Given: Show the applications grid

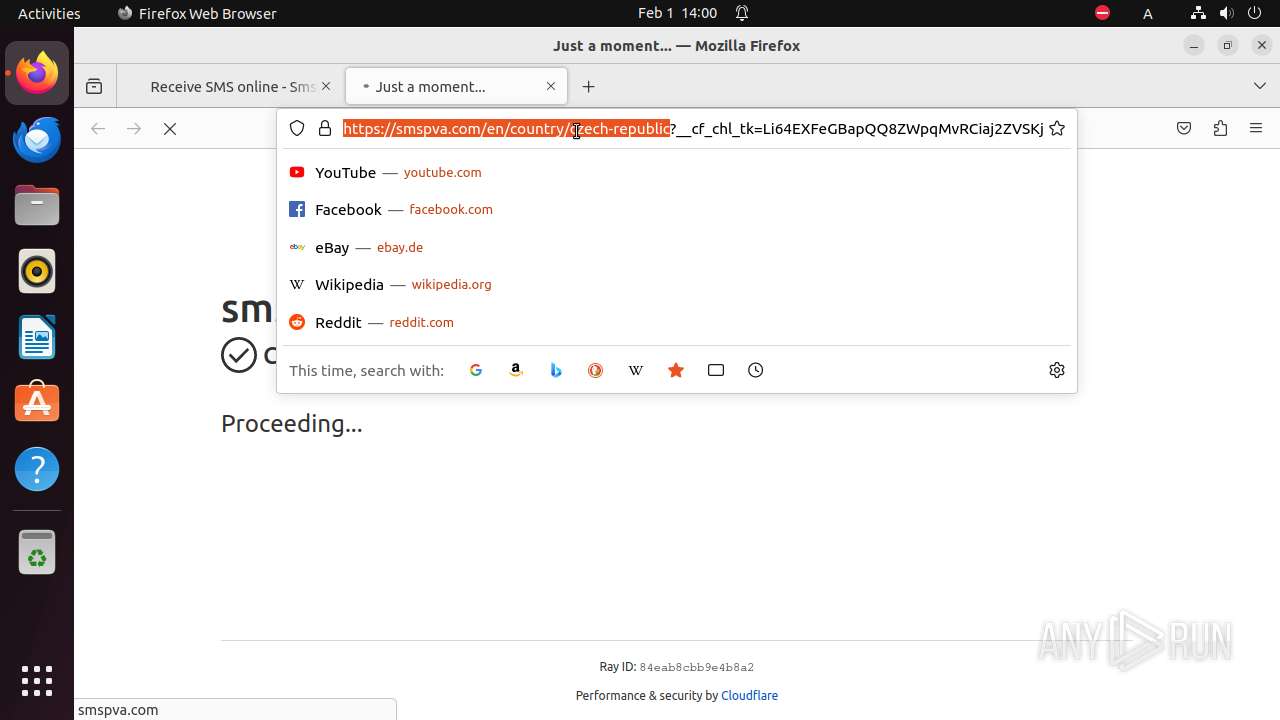Looking at the screenshot, I should [37, 681].
